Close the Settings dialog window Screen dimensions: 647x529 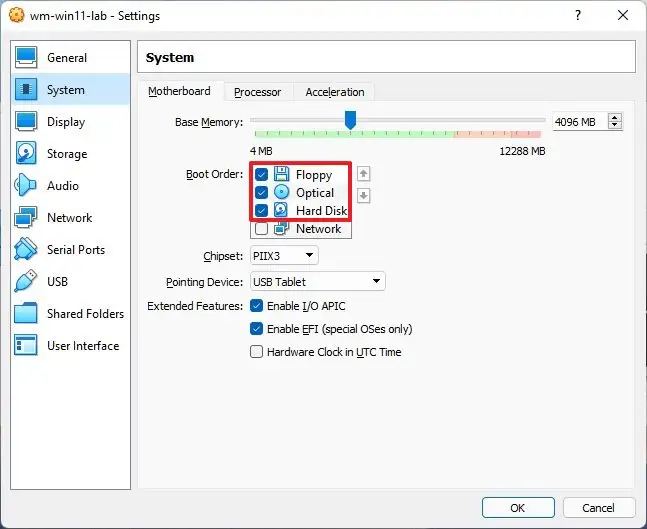click(623, 15)
